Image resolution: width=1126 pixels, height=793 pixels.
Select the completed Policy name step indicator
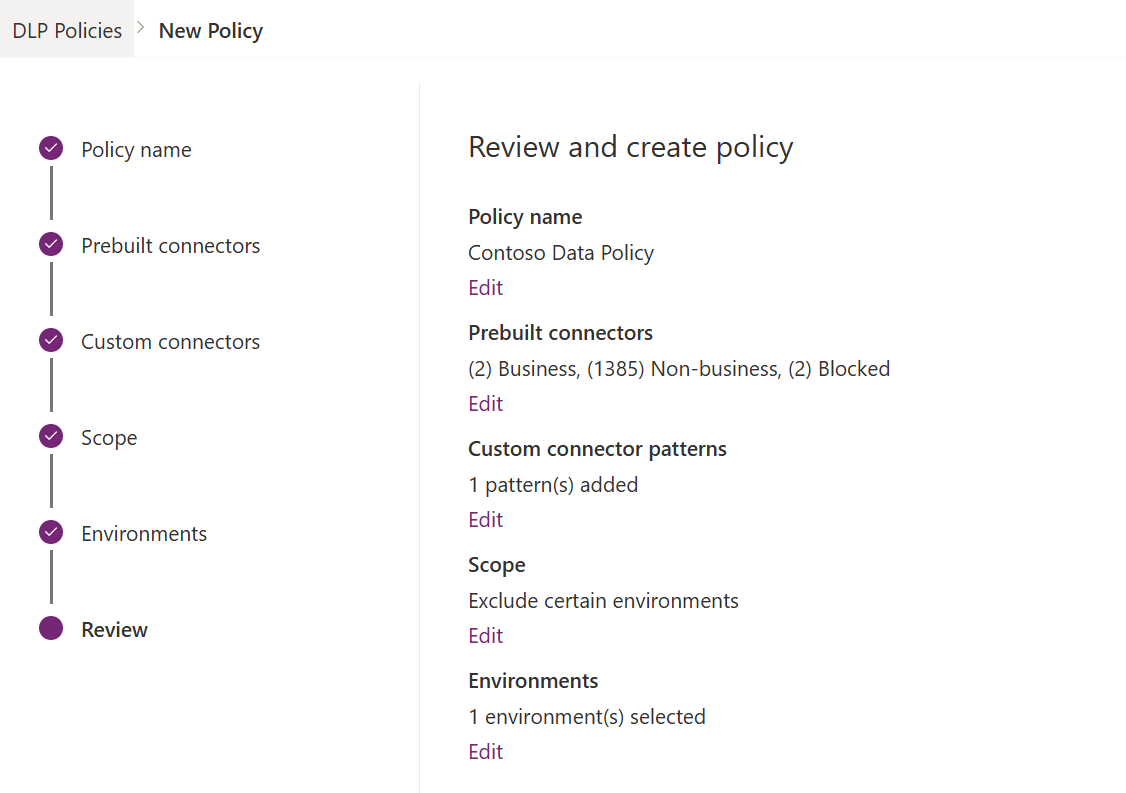click(x=50, y=148)
